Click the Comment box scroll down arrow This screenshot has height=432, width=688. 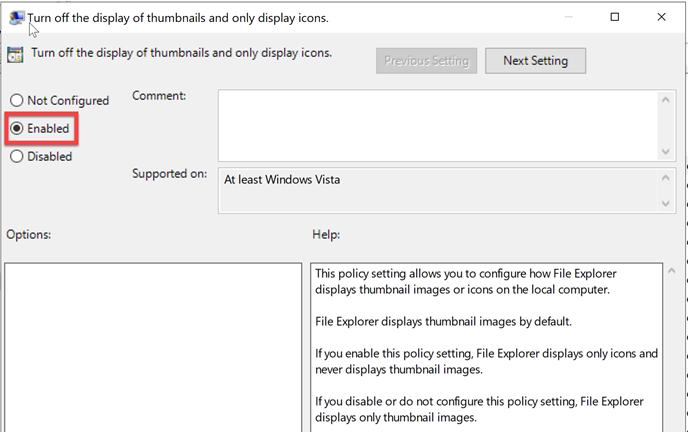tap(666, 152)
